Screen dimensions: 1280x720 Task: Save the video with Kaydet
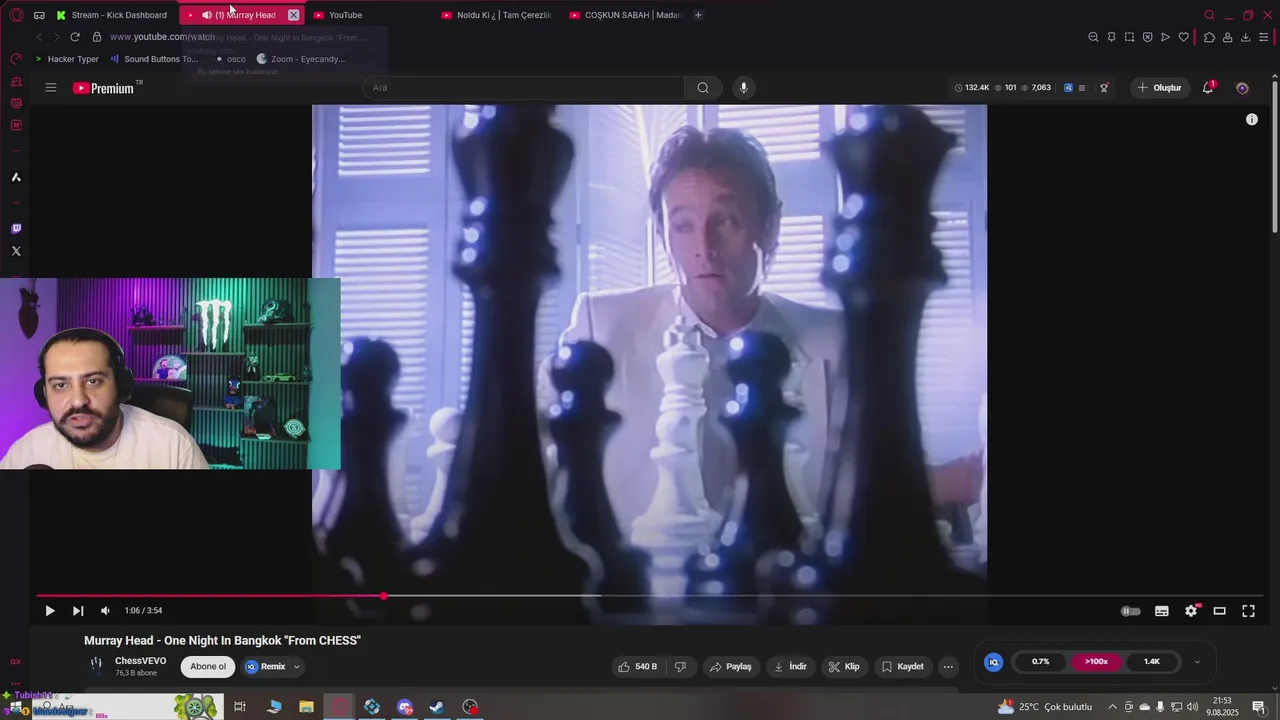pyautogui.click(x=902, y=667)
